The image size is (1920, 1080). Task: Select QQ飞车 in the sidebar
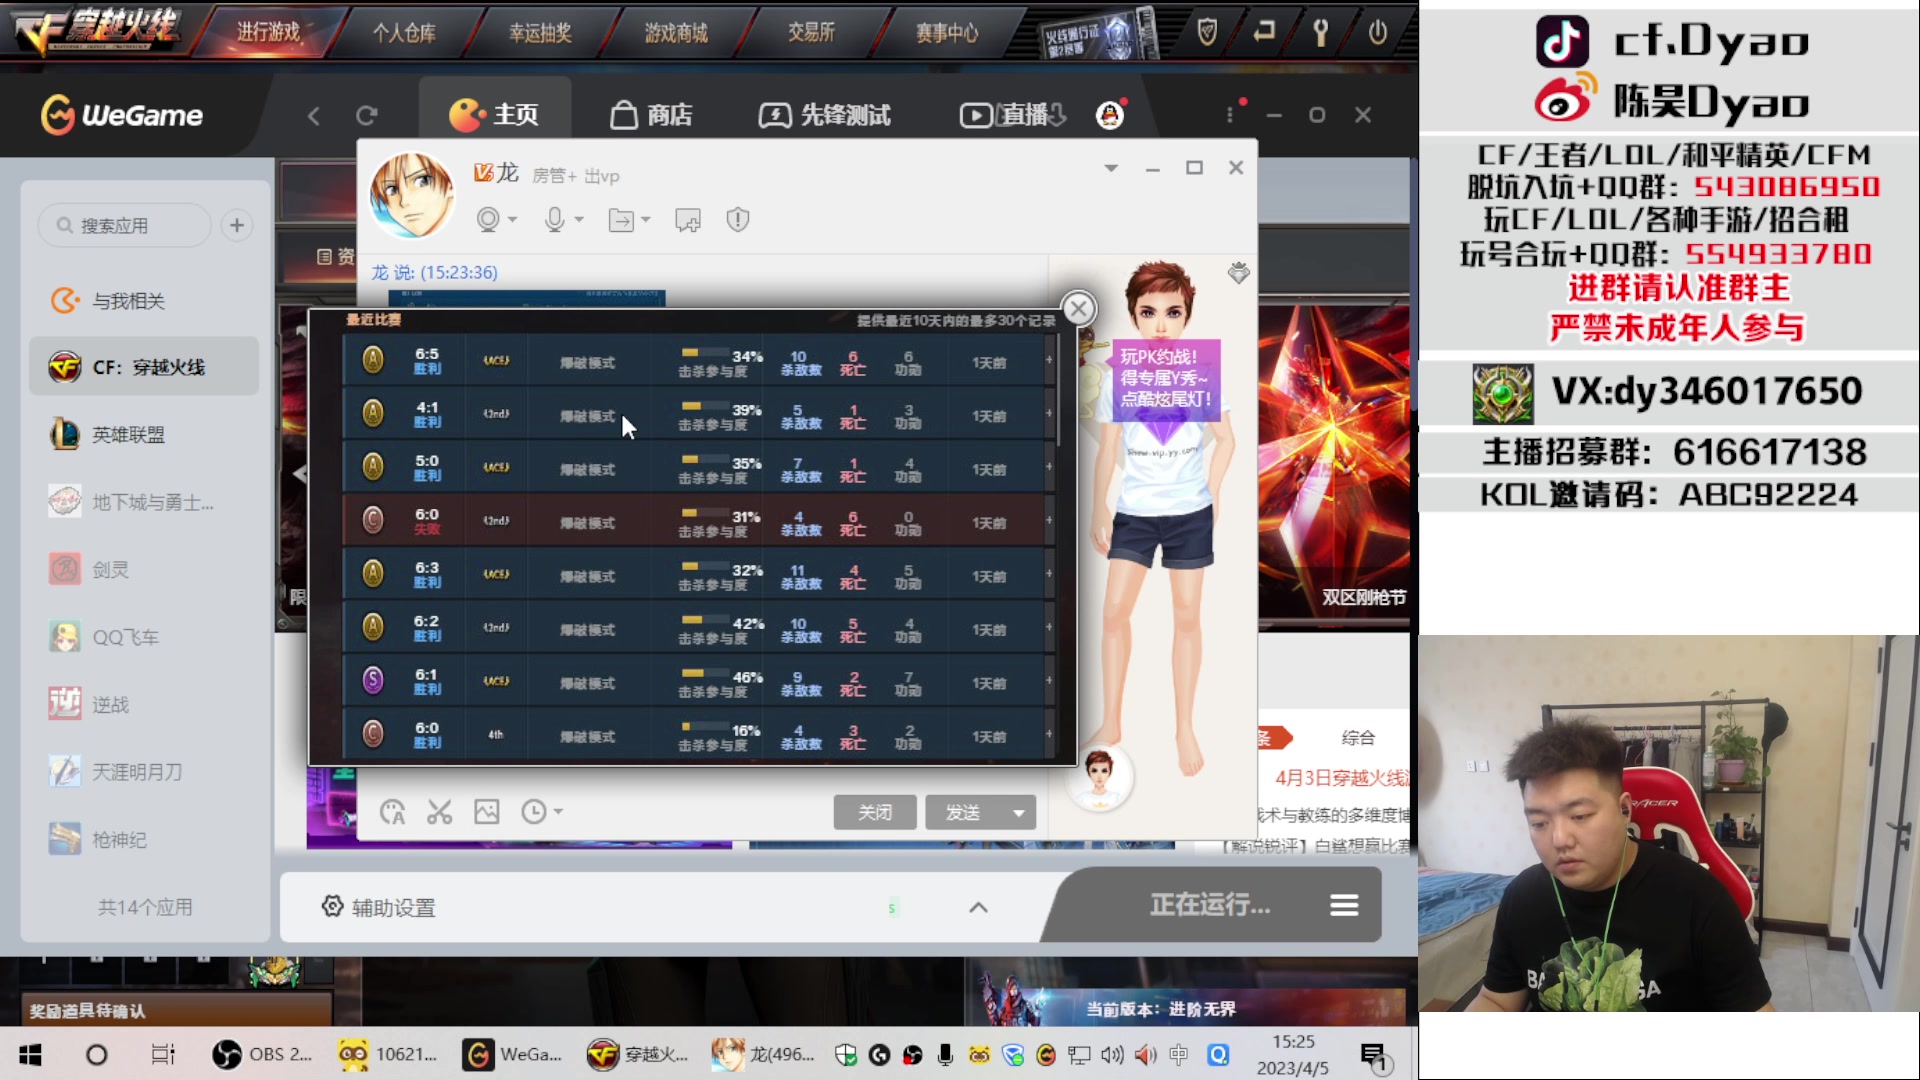(x=144, y=637)
